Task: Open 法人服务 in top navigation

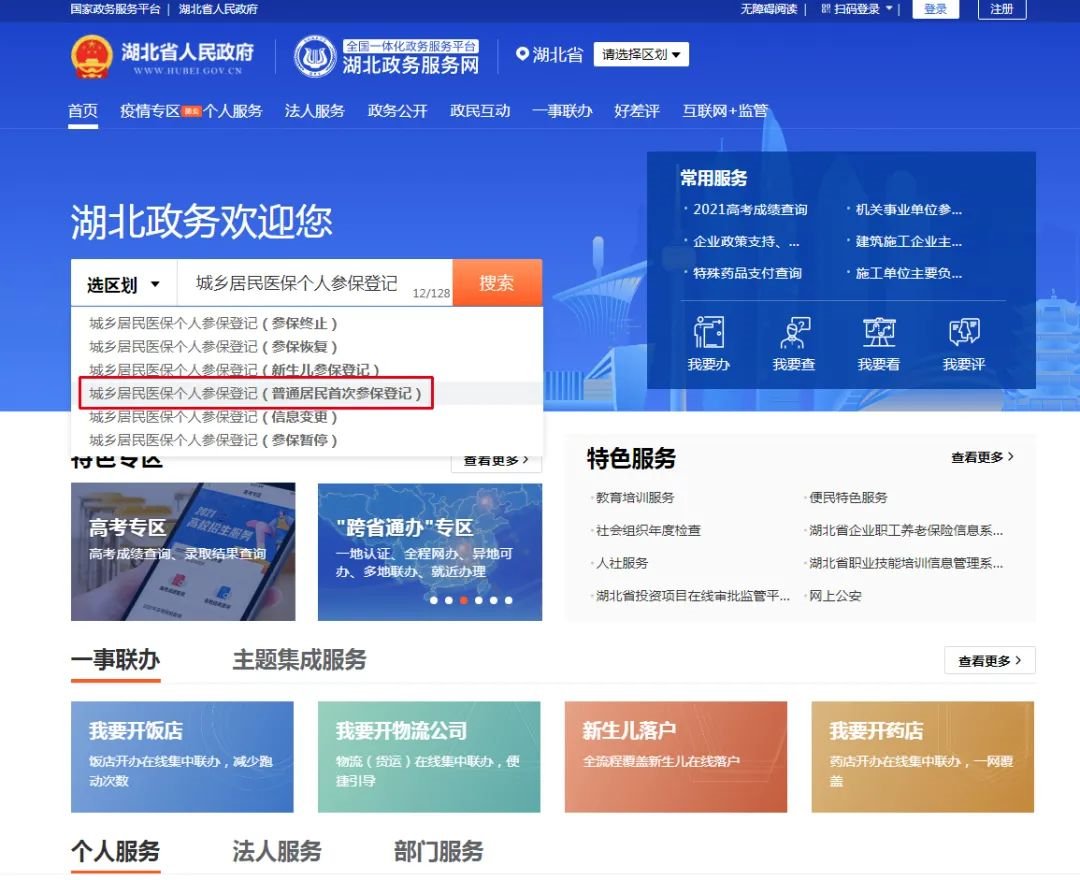Action: click(x=315, y=111)
